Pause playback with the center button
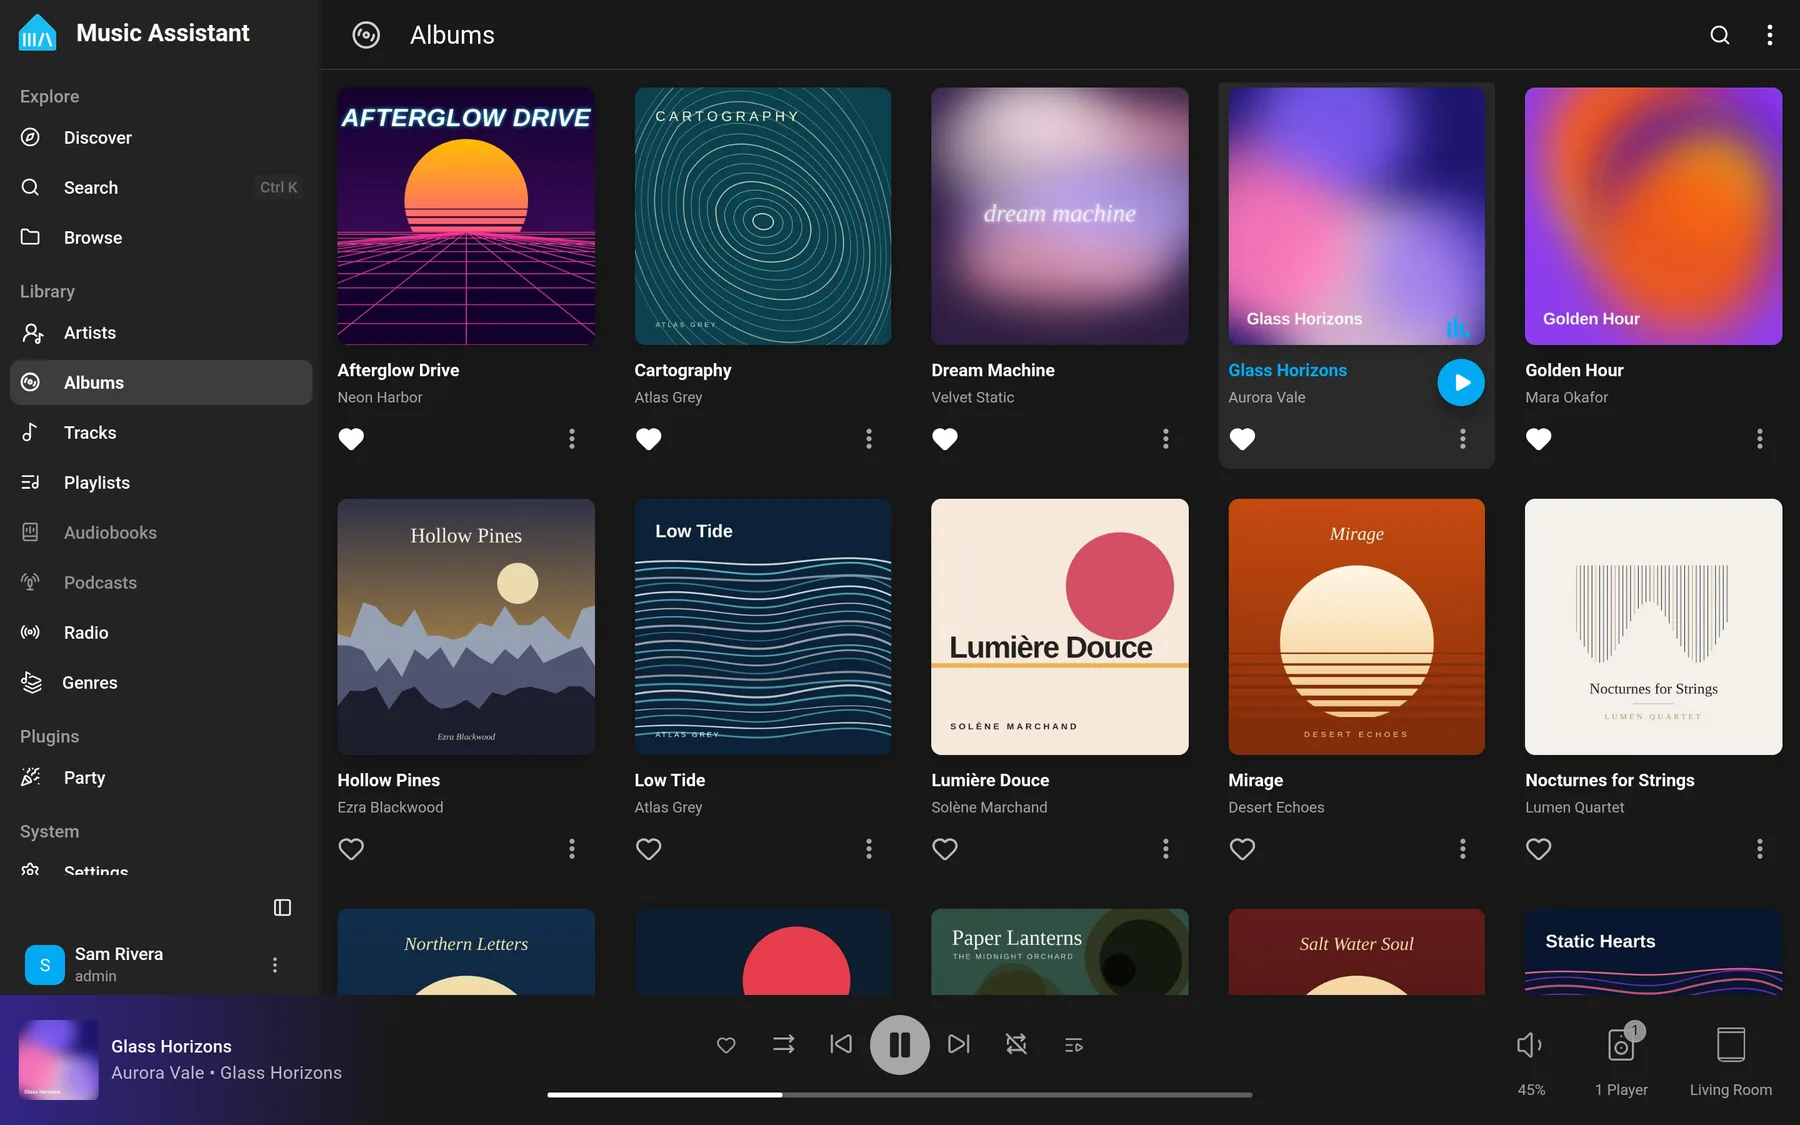The width and height of the screenshot is (1800, 1125). [899, 1045]
